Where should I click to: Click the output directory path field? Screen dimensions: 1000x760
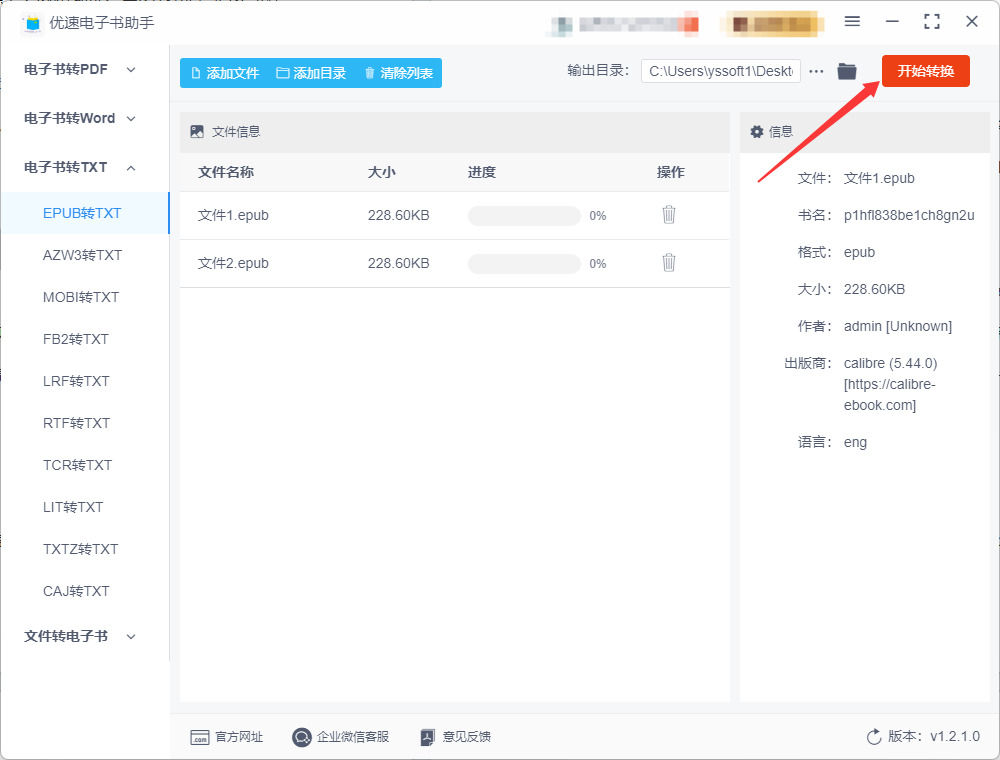tap(721, 71)
